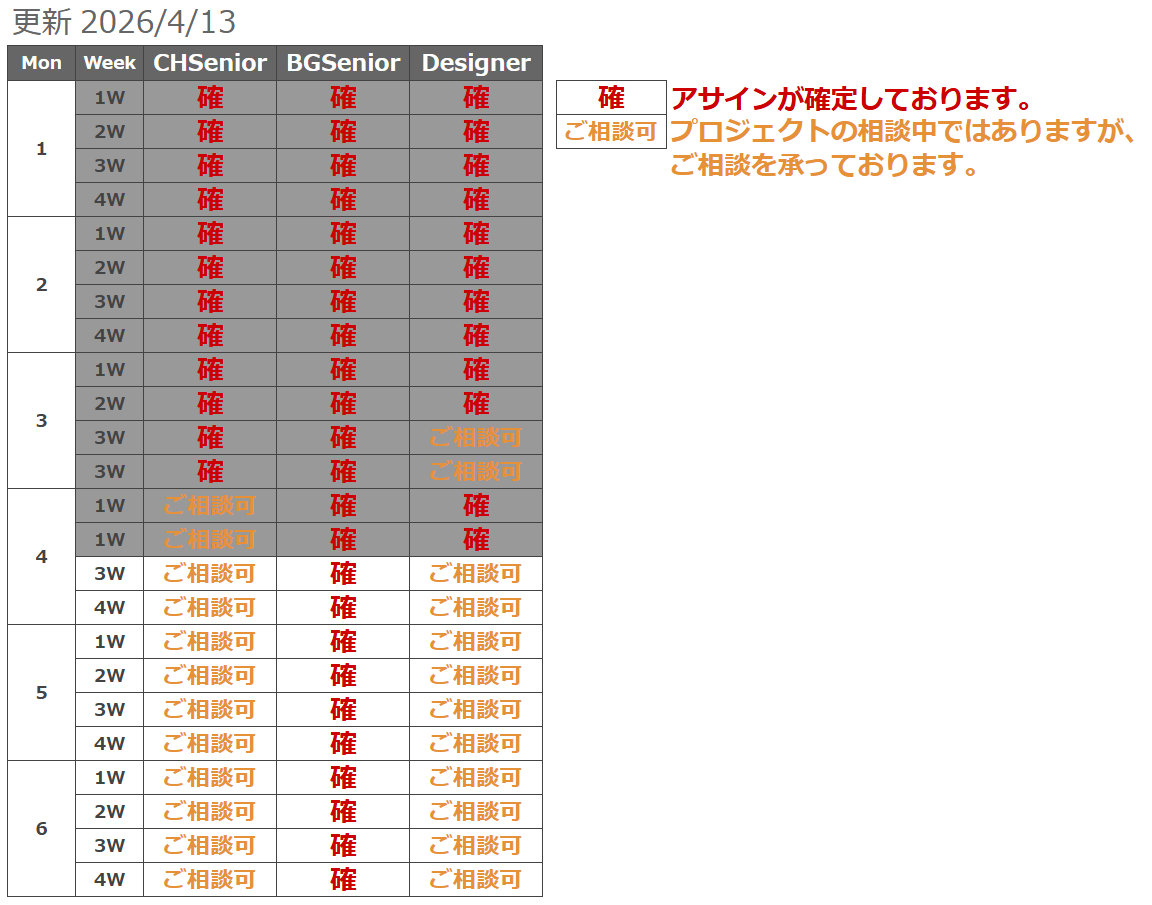Viewport: 1152px width, 905px height.
Task: Click the red アサインが確定しております legend text
Action: [x=851, y=99]
